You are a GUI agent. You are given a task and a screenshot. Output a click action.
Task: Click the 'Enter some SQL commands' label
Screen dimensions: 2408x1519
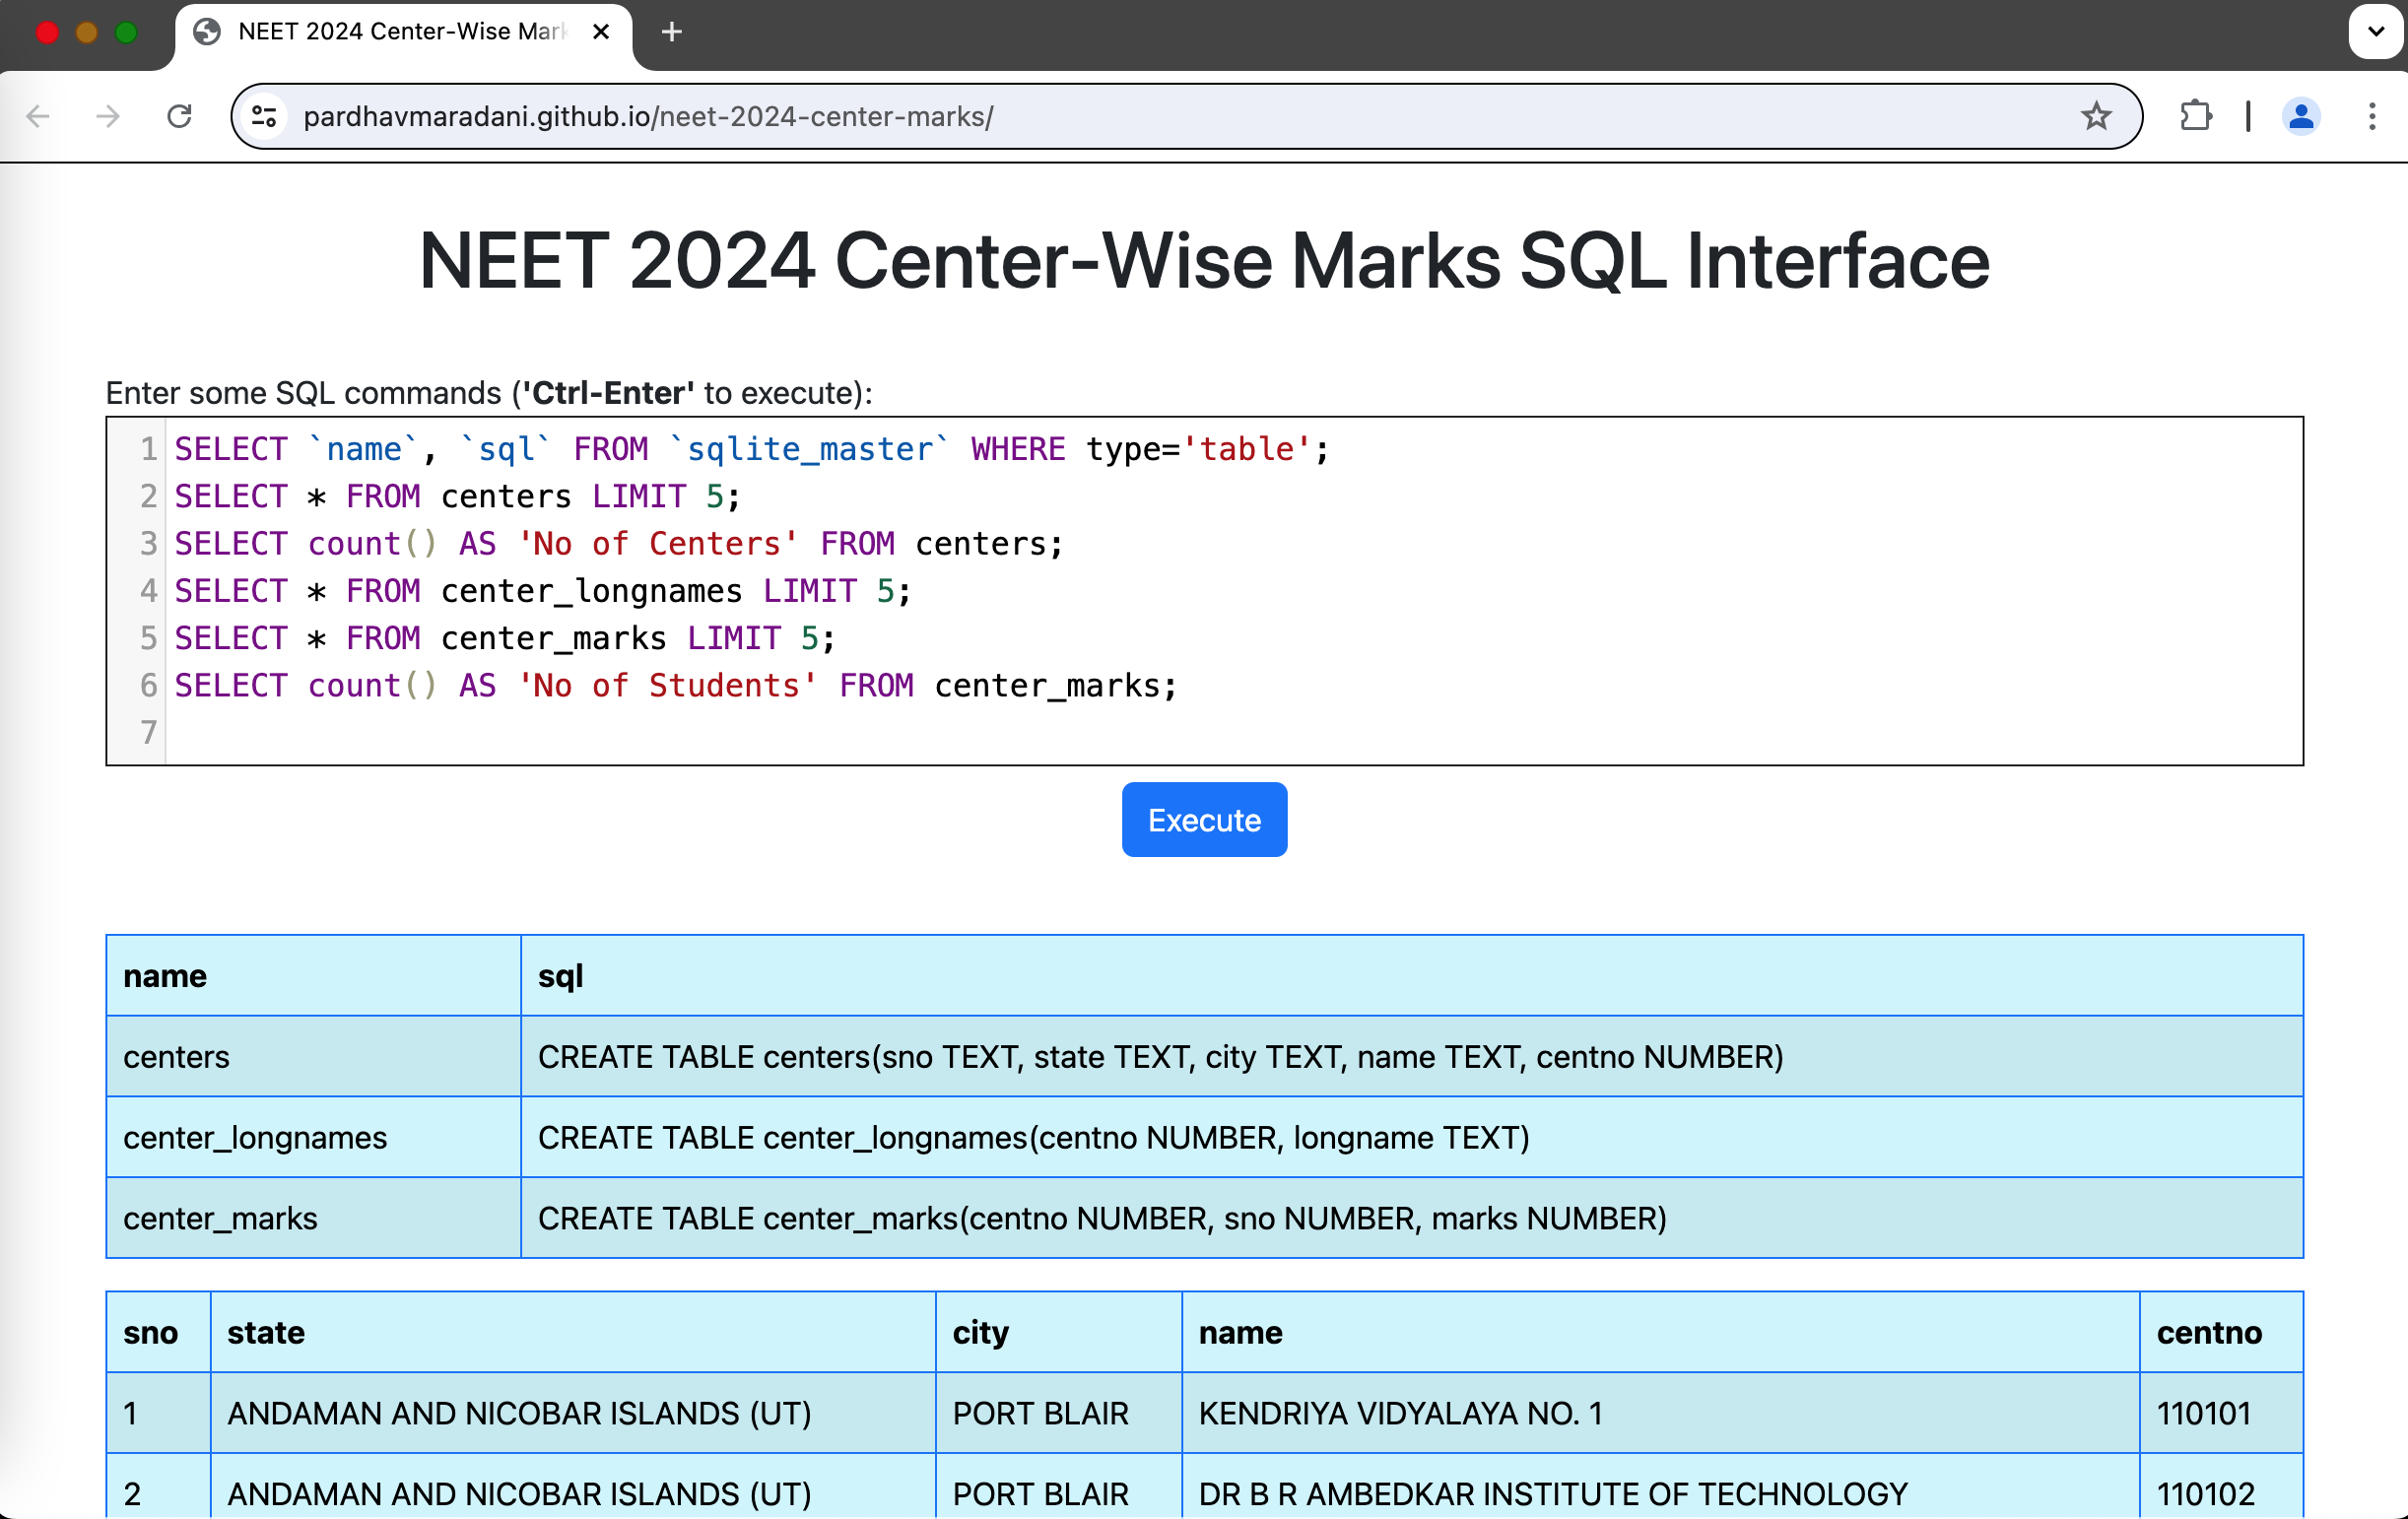489,393
